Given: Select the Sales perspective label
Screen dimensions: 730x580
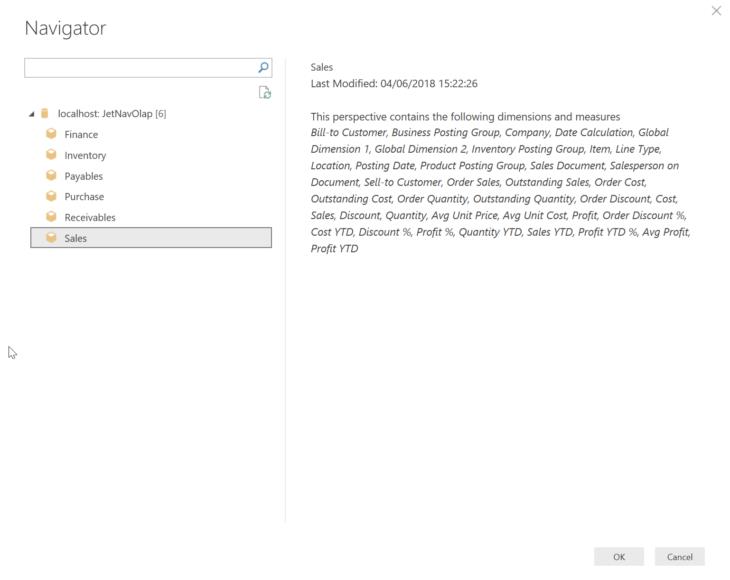Looking at the screenshot, I should pyautogui.click(x=75, y=238).
